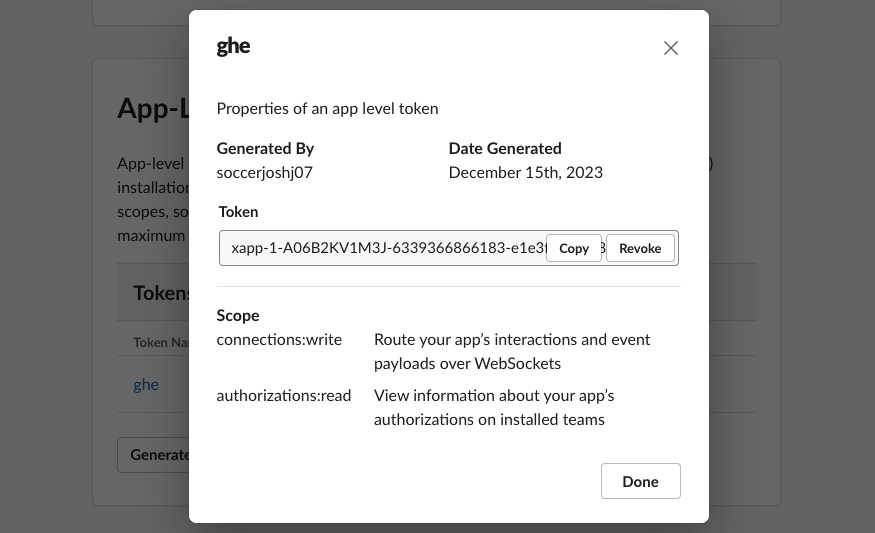Screen dimensions: 875x533
Task: Click the Scope section heading
Action: [x=238, y=315]
